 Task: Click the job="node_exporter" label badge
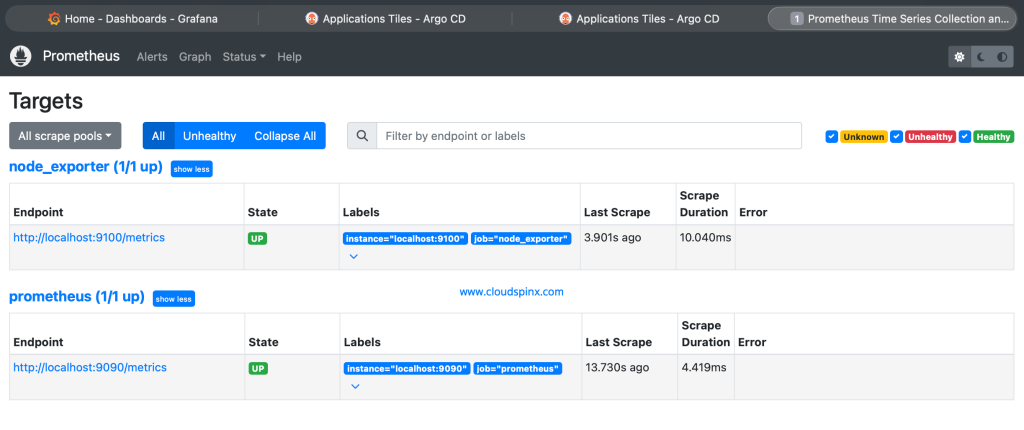521,239
